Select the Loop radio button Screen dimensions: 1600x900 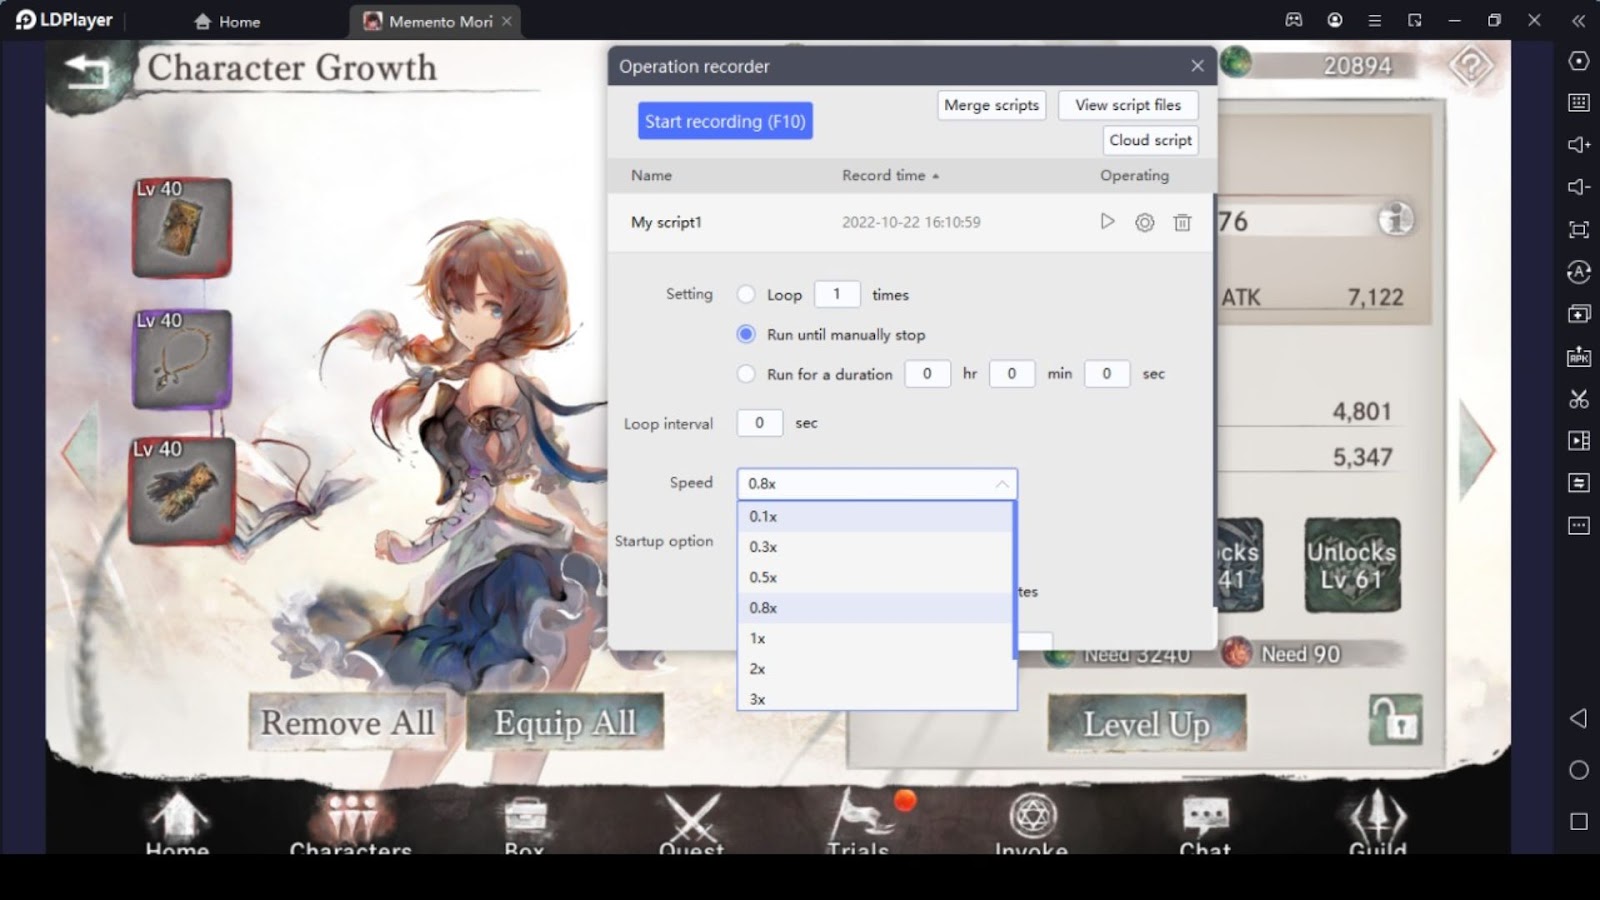point(746,294)
